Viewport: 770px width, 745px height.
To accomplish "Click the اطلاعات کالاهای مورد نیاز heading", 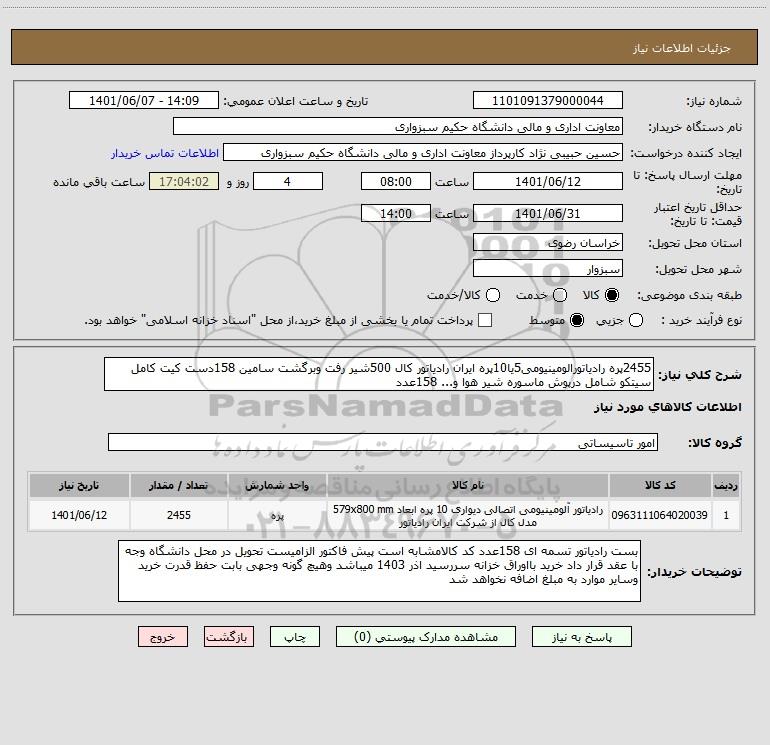I will (668, 407).
